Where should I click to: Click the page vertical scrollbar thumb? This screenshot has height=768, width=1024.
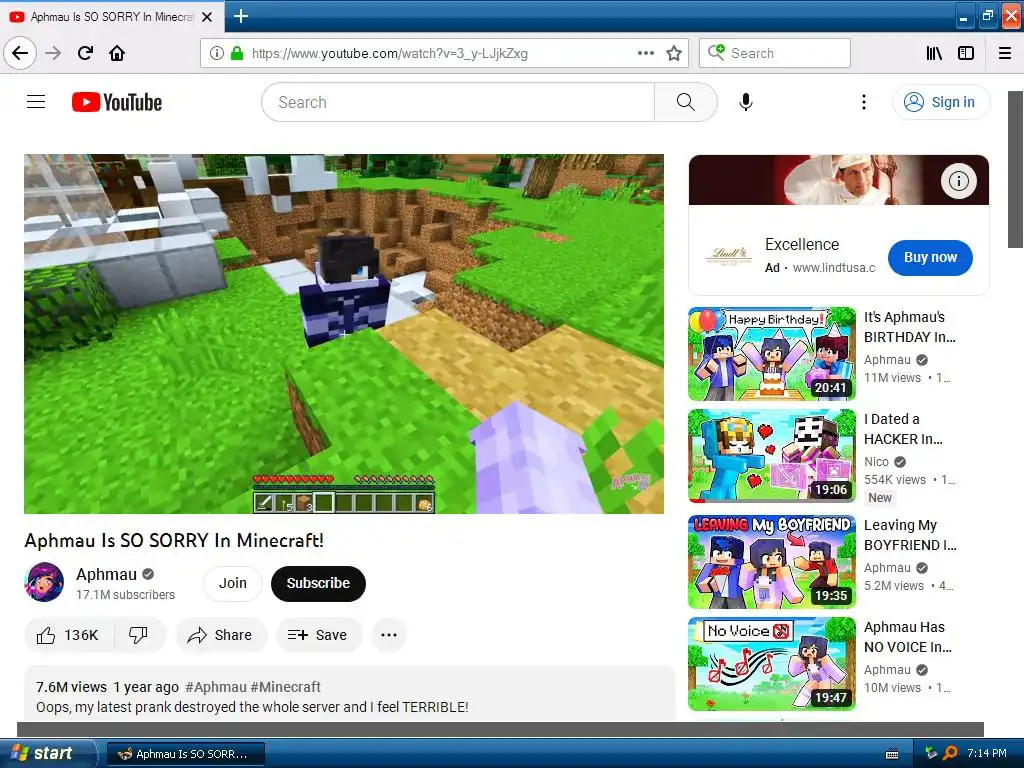pyautogui.click(x=1016, y=169)
